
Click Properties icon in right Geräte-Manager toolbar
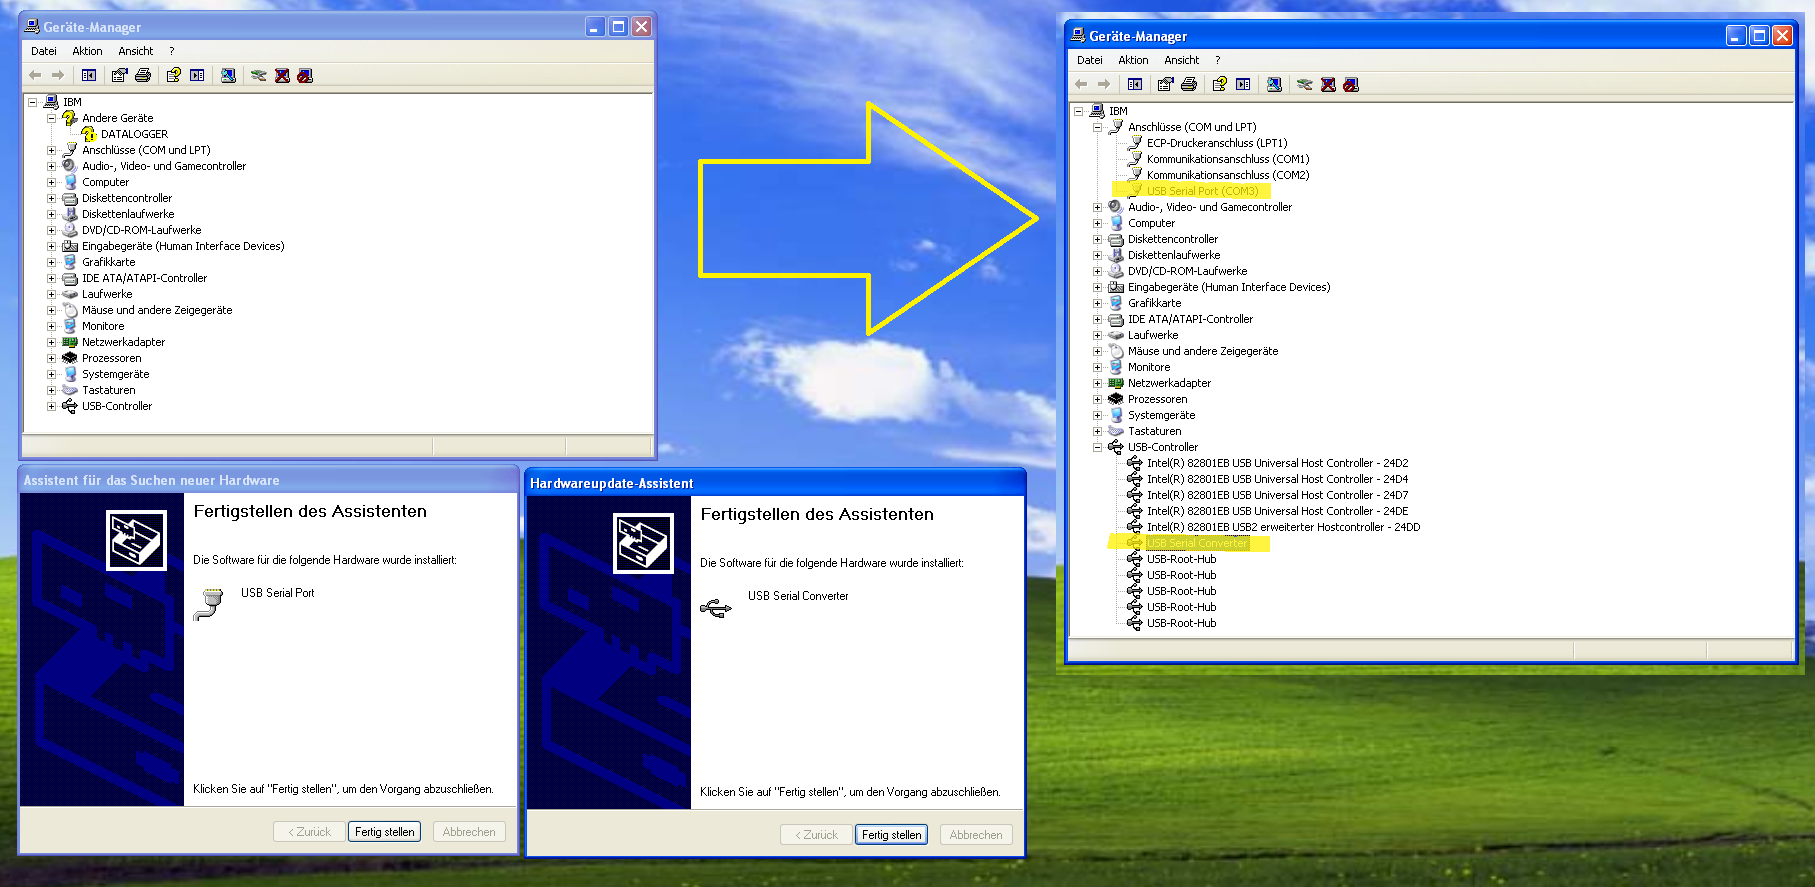pyautogui.click(x=1166, y=84)
